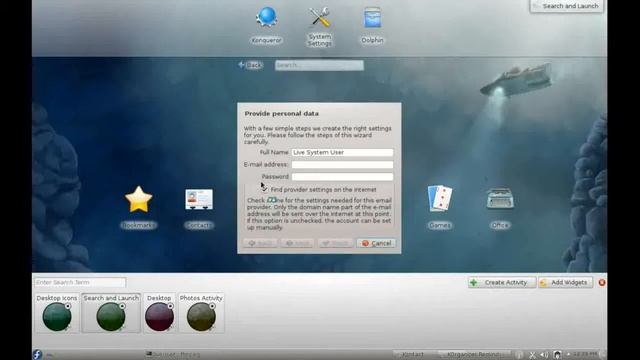The width and height of the screenshot is (640, 360).
Task: Click into the Full Name field
Action: click(x=342, y=152)
